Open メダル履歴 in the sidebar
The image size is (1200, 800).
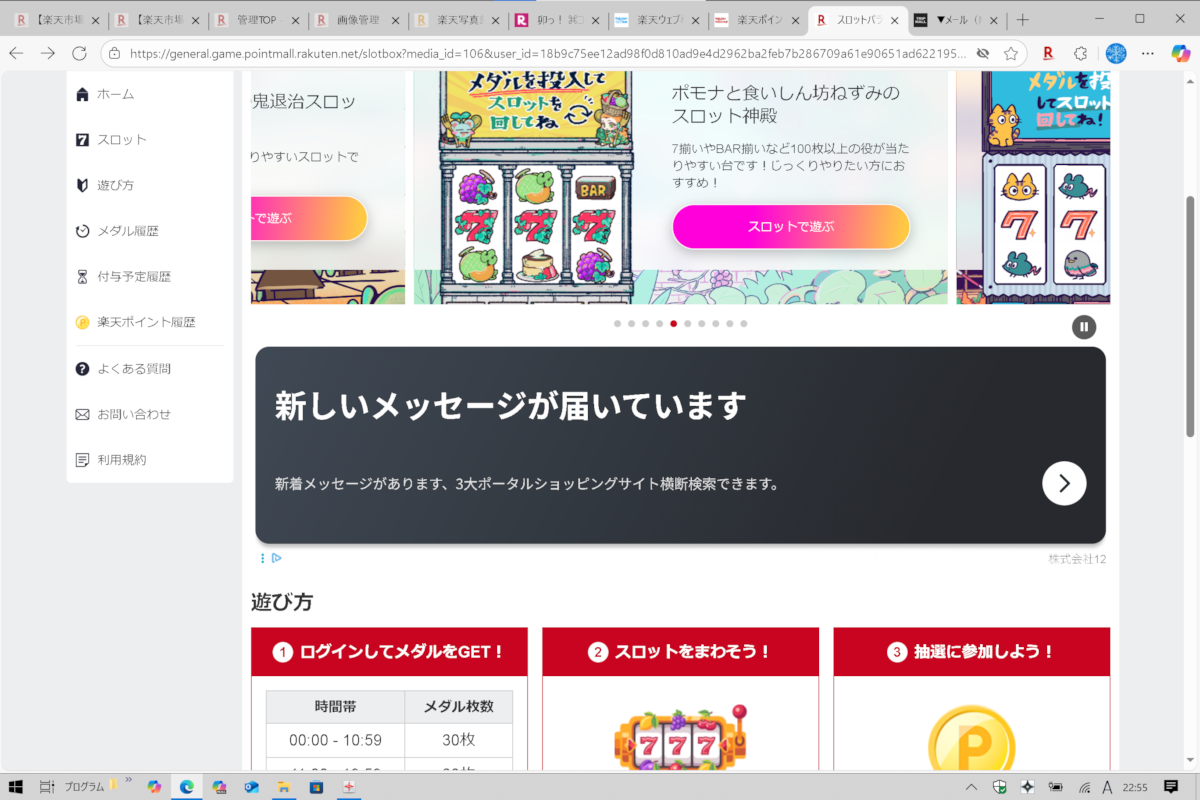(150, 231)
